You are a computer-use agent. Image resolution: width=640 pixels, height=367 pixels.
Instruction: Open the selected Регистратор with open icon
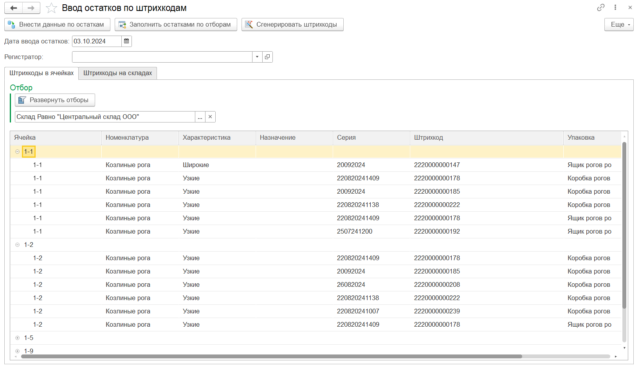click(x=267, y=57)
